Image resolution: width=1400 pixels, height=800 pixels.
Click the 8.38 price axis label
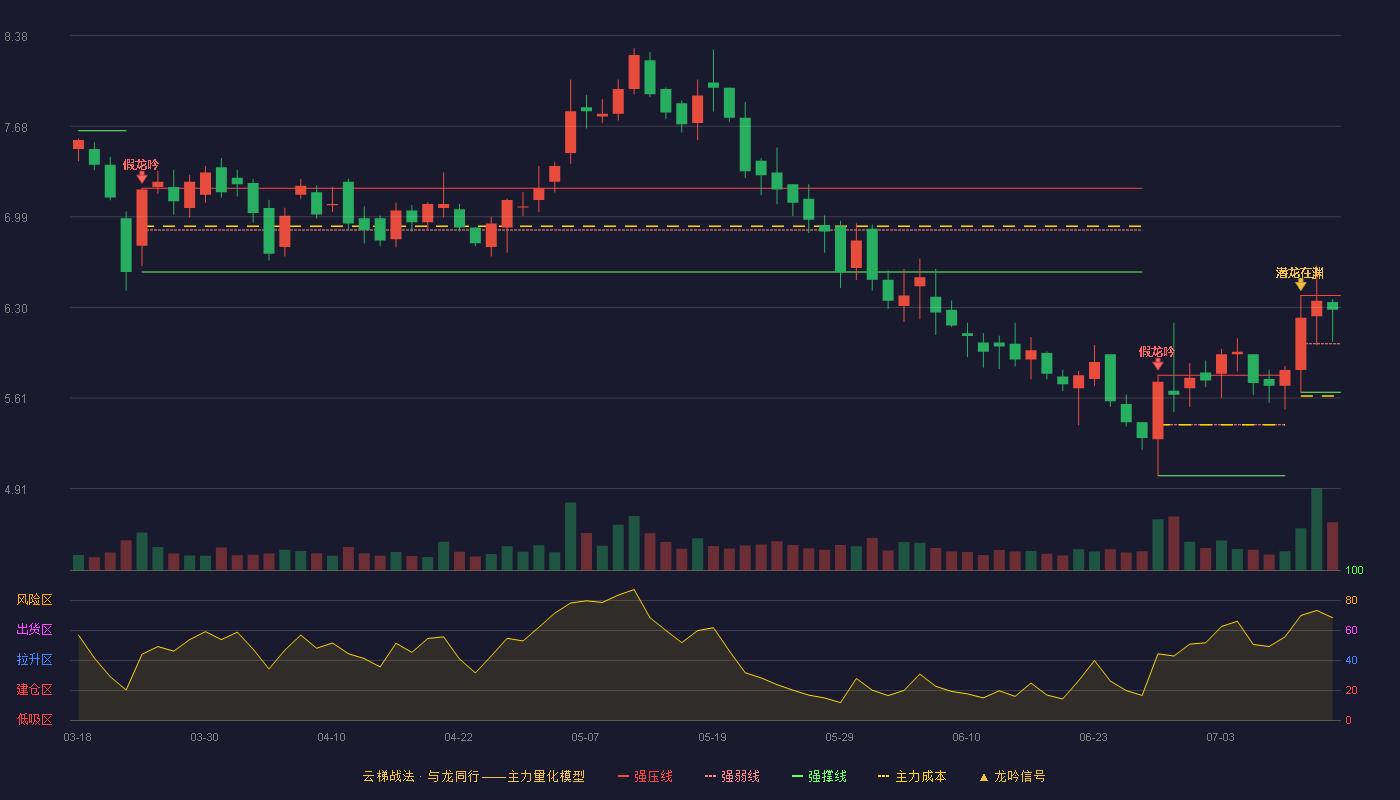pyautogui.click(x=16, y=37)
